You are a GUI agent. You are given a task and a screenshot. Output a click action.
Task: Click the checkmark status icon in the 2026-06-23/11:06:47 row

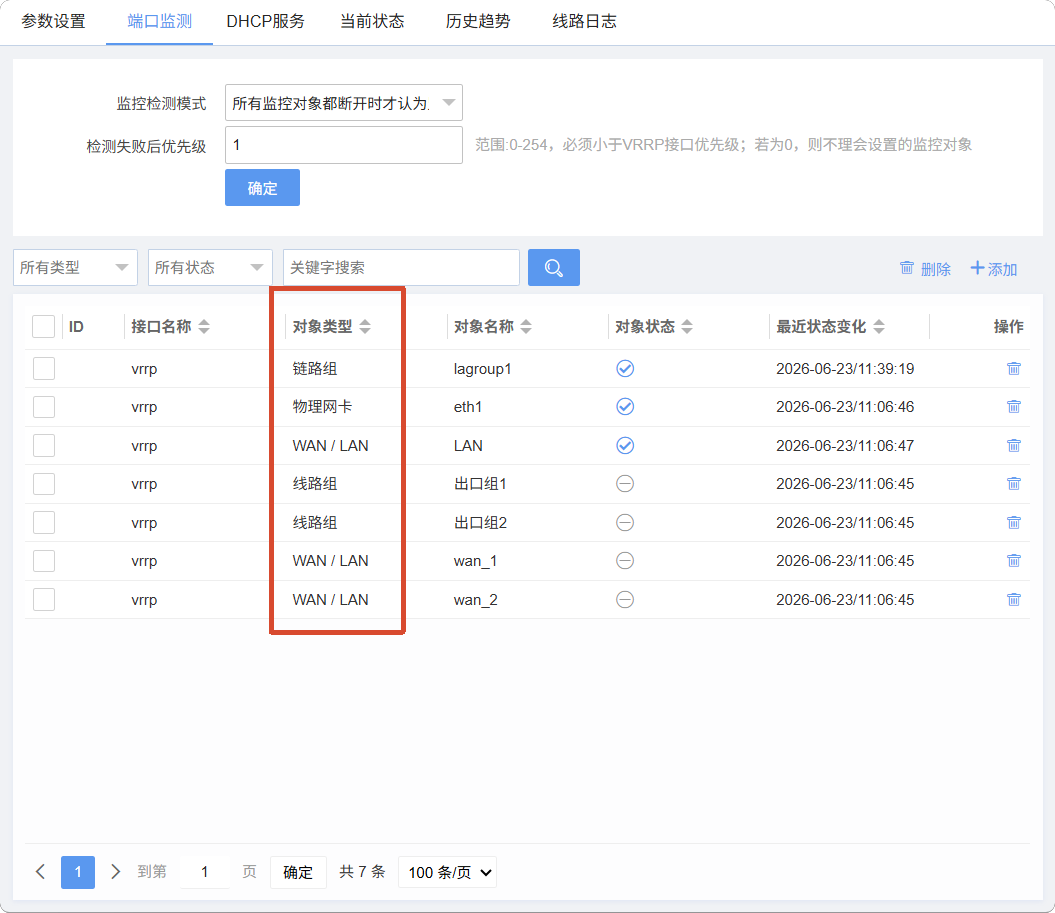pos(625,445)
